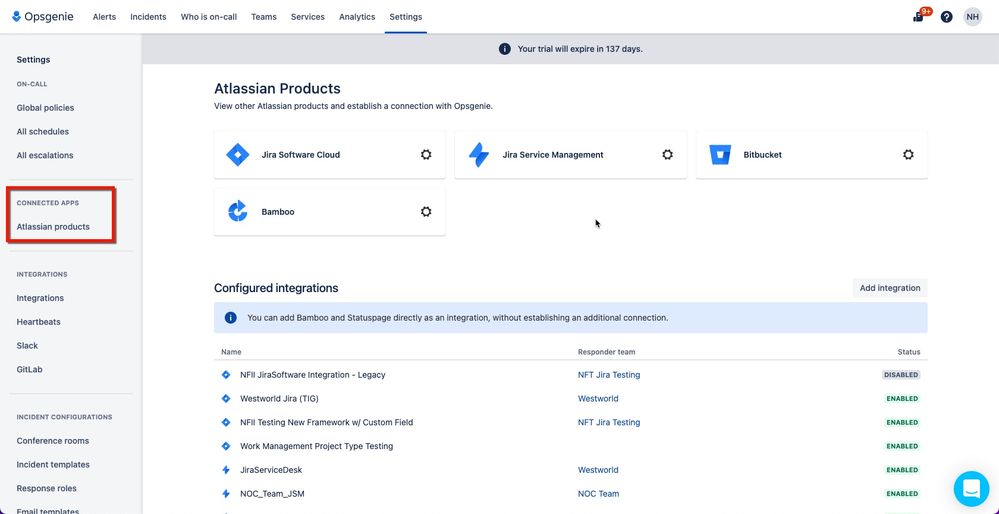Click the Jira Service Management logo icon
Viewport: 999px width, 514px height.
pos(478,155)
